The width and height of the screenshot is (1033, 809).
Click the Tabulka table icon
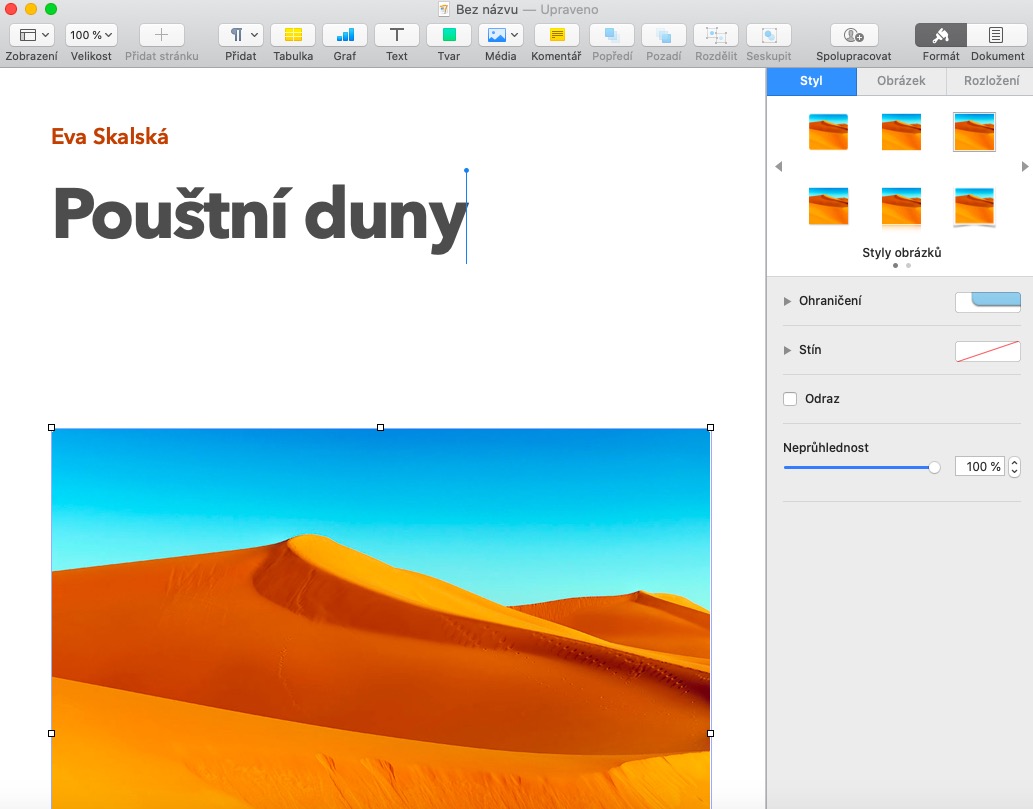pyautogui.click(x=293, y=35)
